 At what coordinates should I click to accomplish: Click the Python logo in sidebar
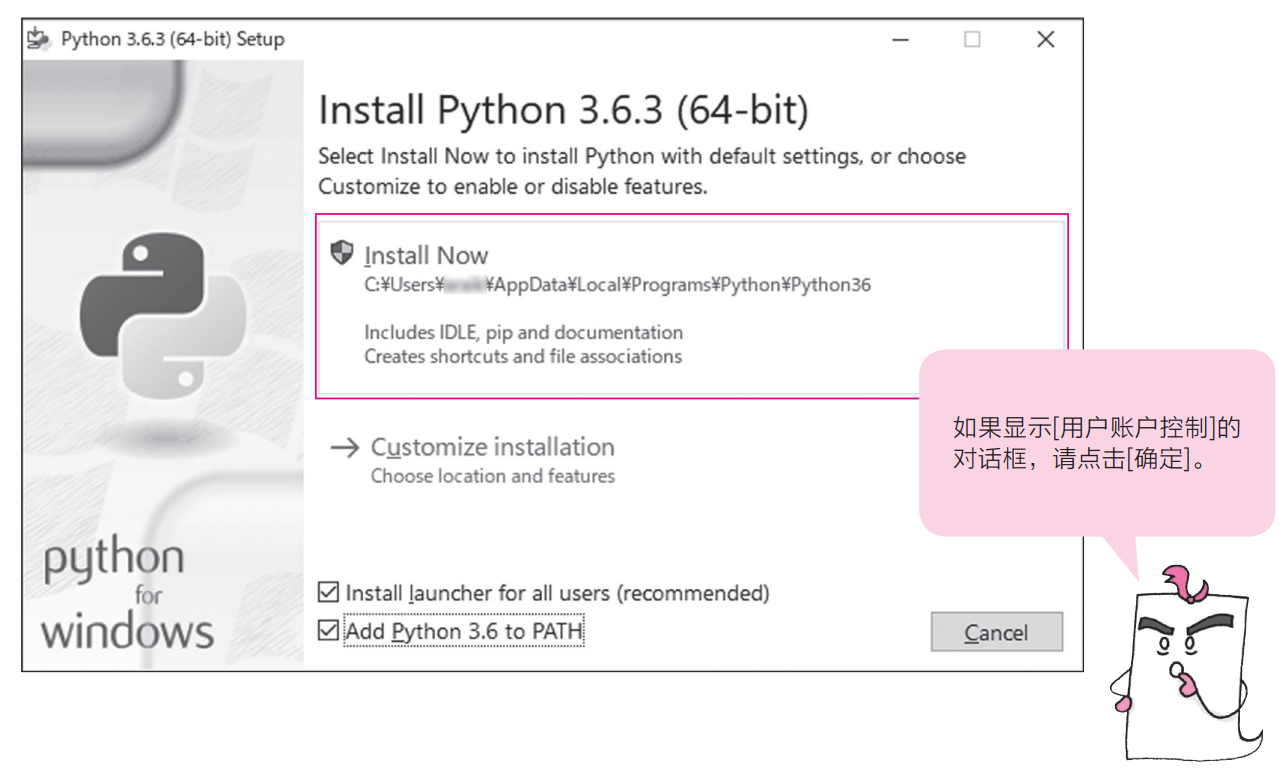coord(163,313)
